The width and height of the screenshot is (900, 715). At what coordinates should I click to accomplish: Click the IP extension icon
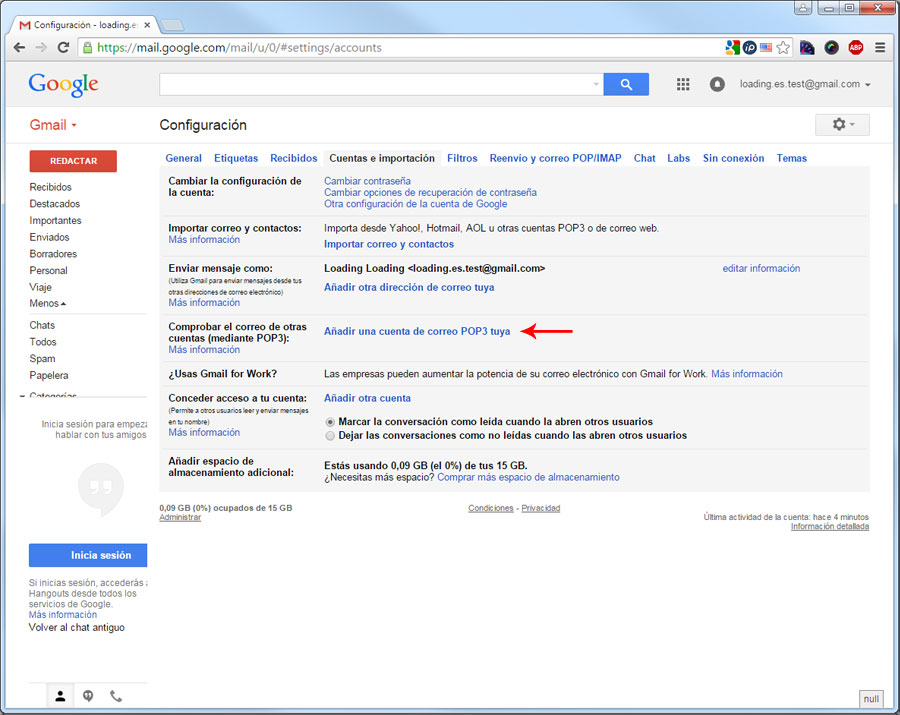pos(749,48)
